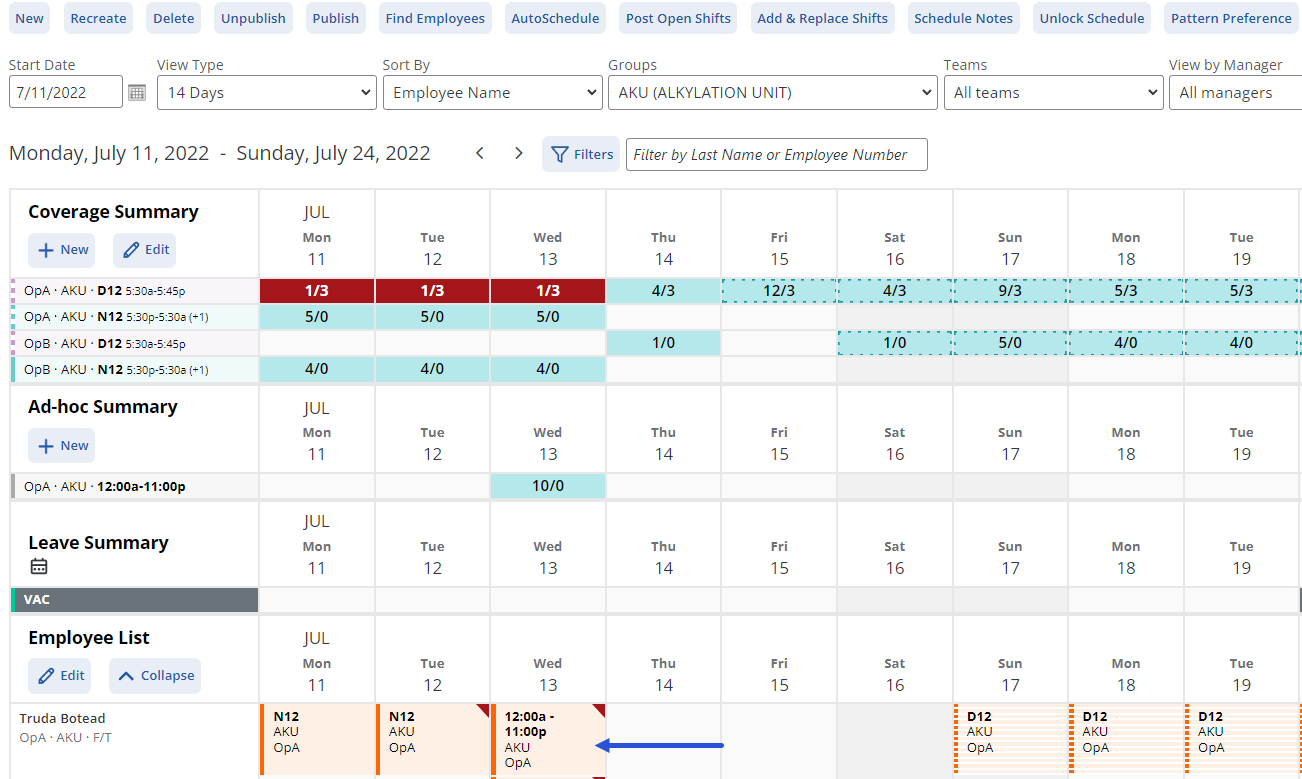Open Truda Botead employee name
The width and height of the screenshot is (1302, 779).
coord(62,718)
